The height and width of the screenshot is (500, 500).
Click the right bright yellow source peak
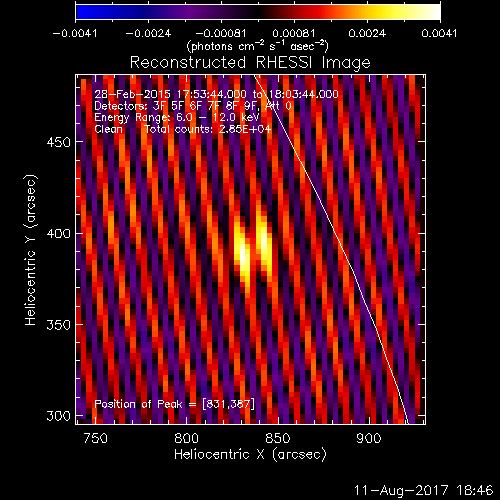(x=264, y=241)
